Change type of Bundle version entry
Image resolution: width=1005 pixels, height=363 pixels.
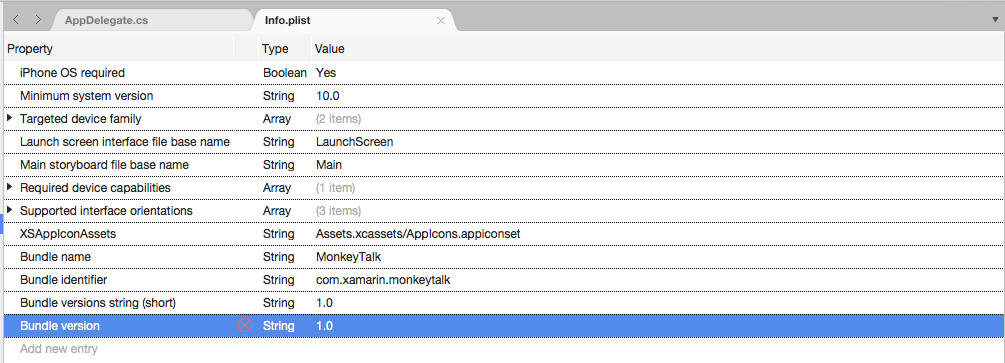coord(279,326)
